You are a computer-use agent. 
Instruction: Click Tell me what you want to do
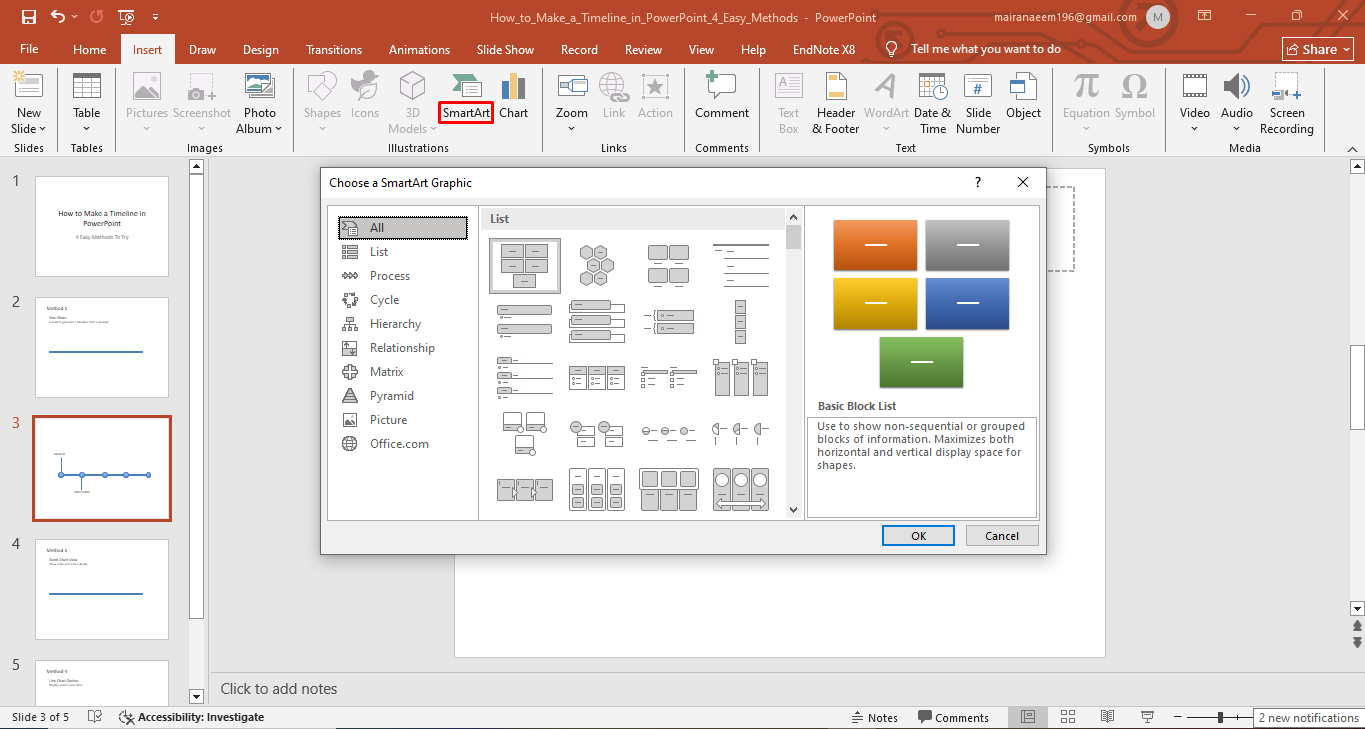986,49
